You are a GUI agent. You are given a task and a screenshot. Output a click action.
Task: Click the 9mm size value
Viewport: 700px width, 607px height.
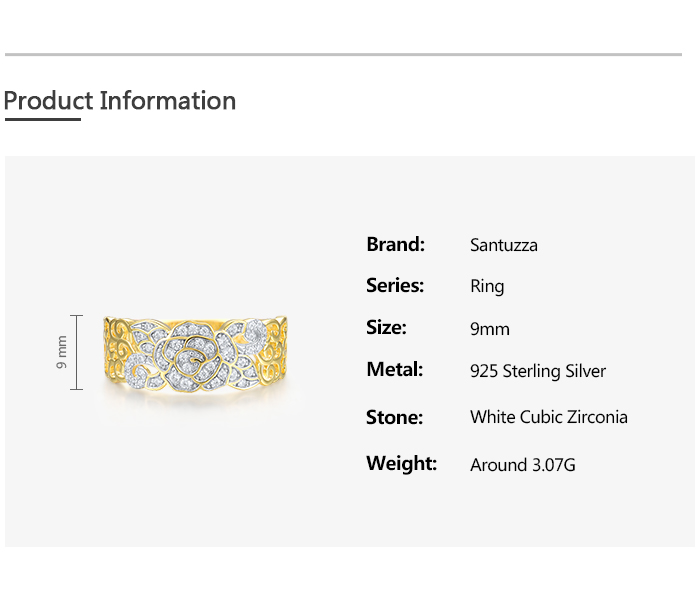pyautogui.click(x=490, y=329)
